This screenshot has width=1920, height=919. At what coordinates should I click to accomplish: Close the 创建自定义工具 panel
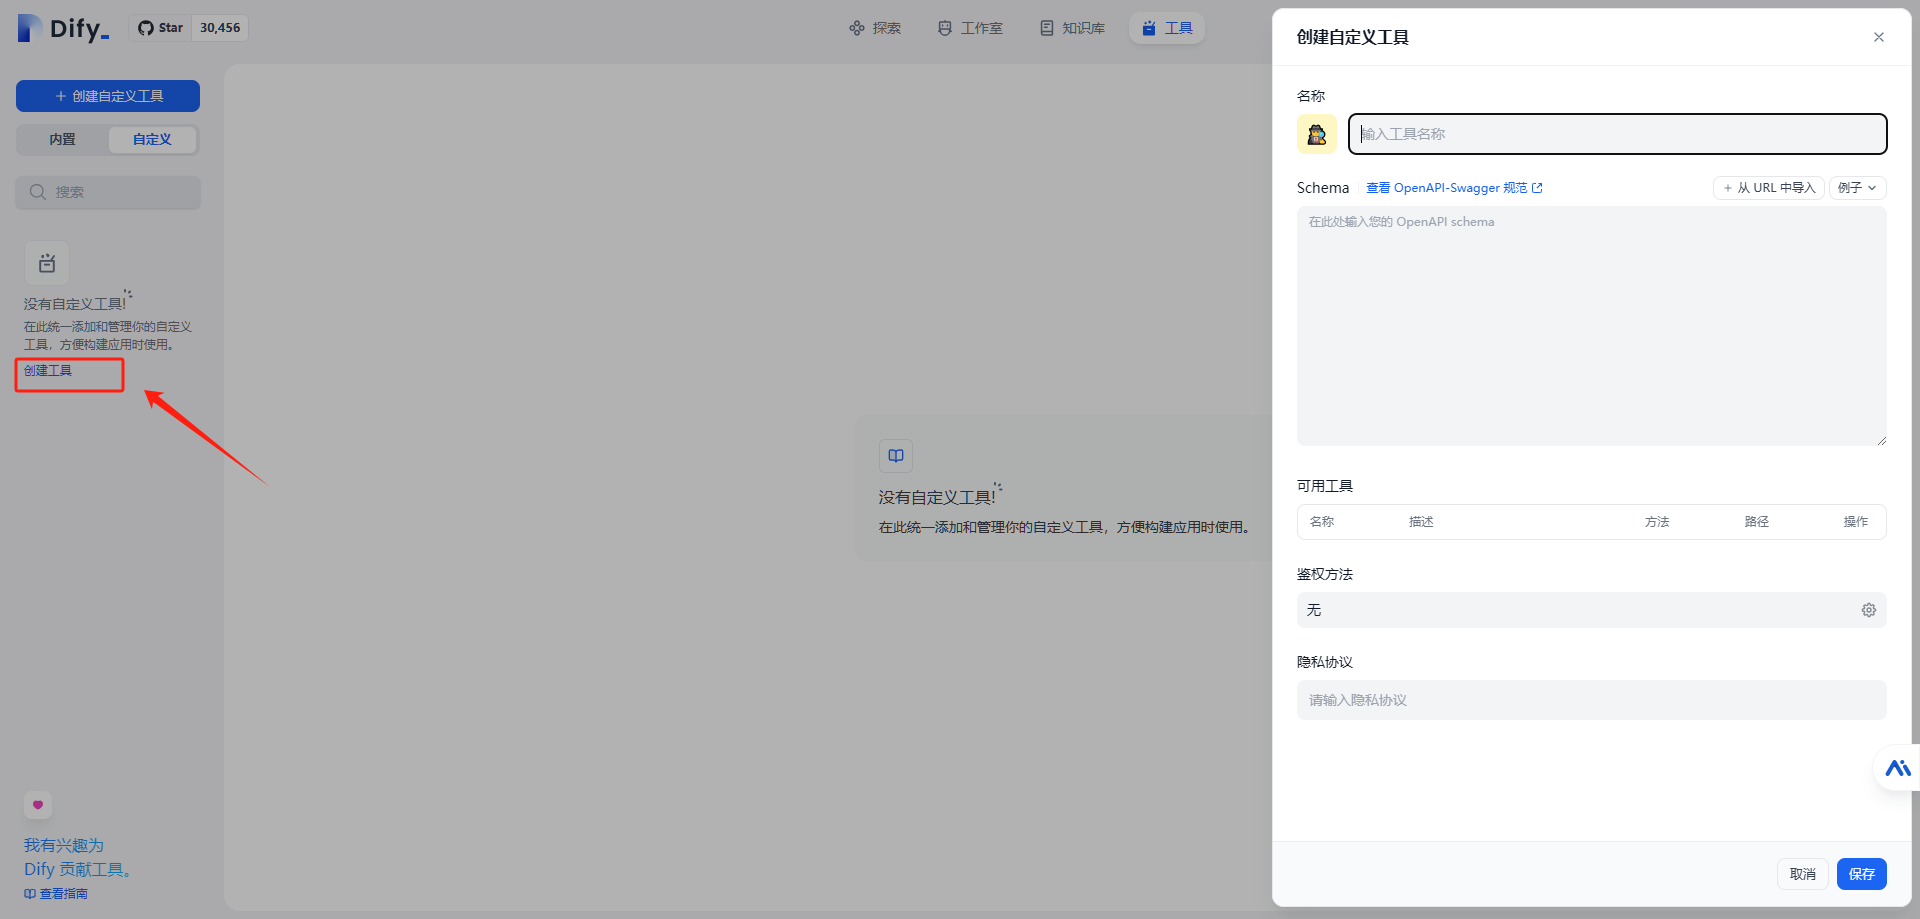1879,37
